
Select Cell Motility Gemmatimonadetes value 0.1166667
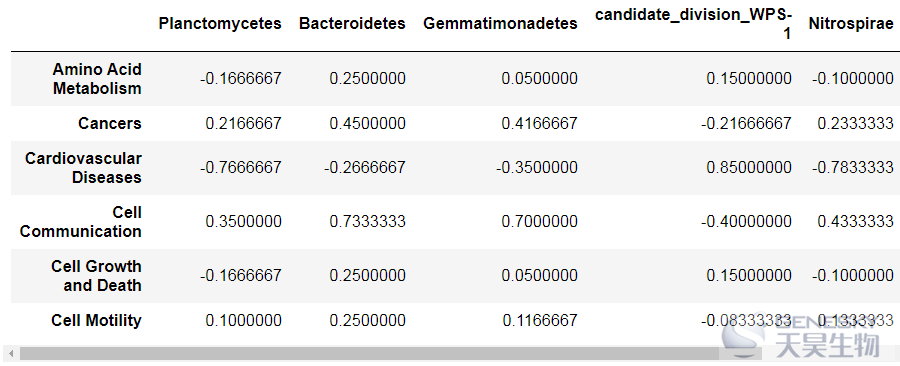tap(540, 320)
